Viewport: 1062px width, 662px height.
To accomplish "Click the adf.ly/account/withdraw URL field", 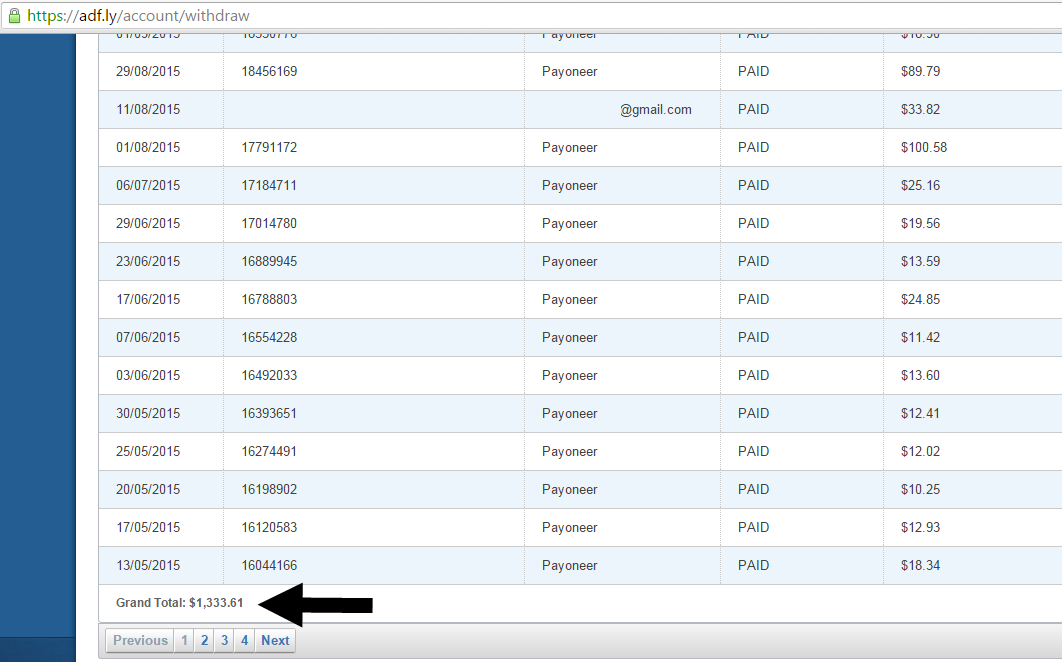I will pyautogui.click(x=531, y=15).
